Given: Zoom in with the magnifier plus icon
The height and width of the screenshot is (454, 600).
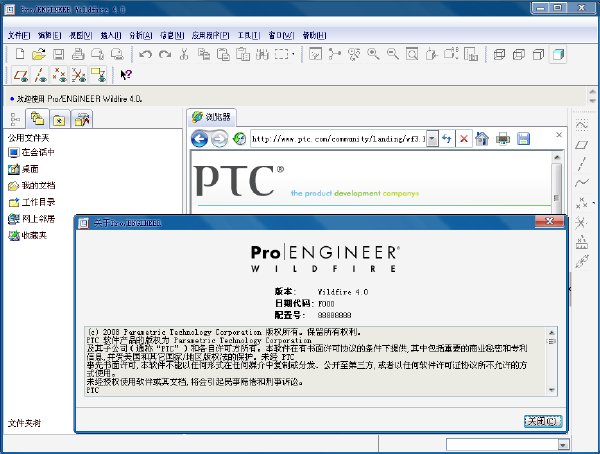Looking at the screenshot, I should pyautogui.click(x=373, y=54).
